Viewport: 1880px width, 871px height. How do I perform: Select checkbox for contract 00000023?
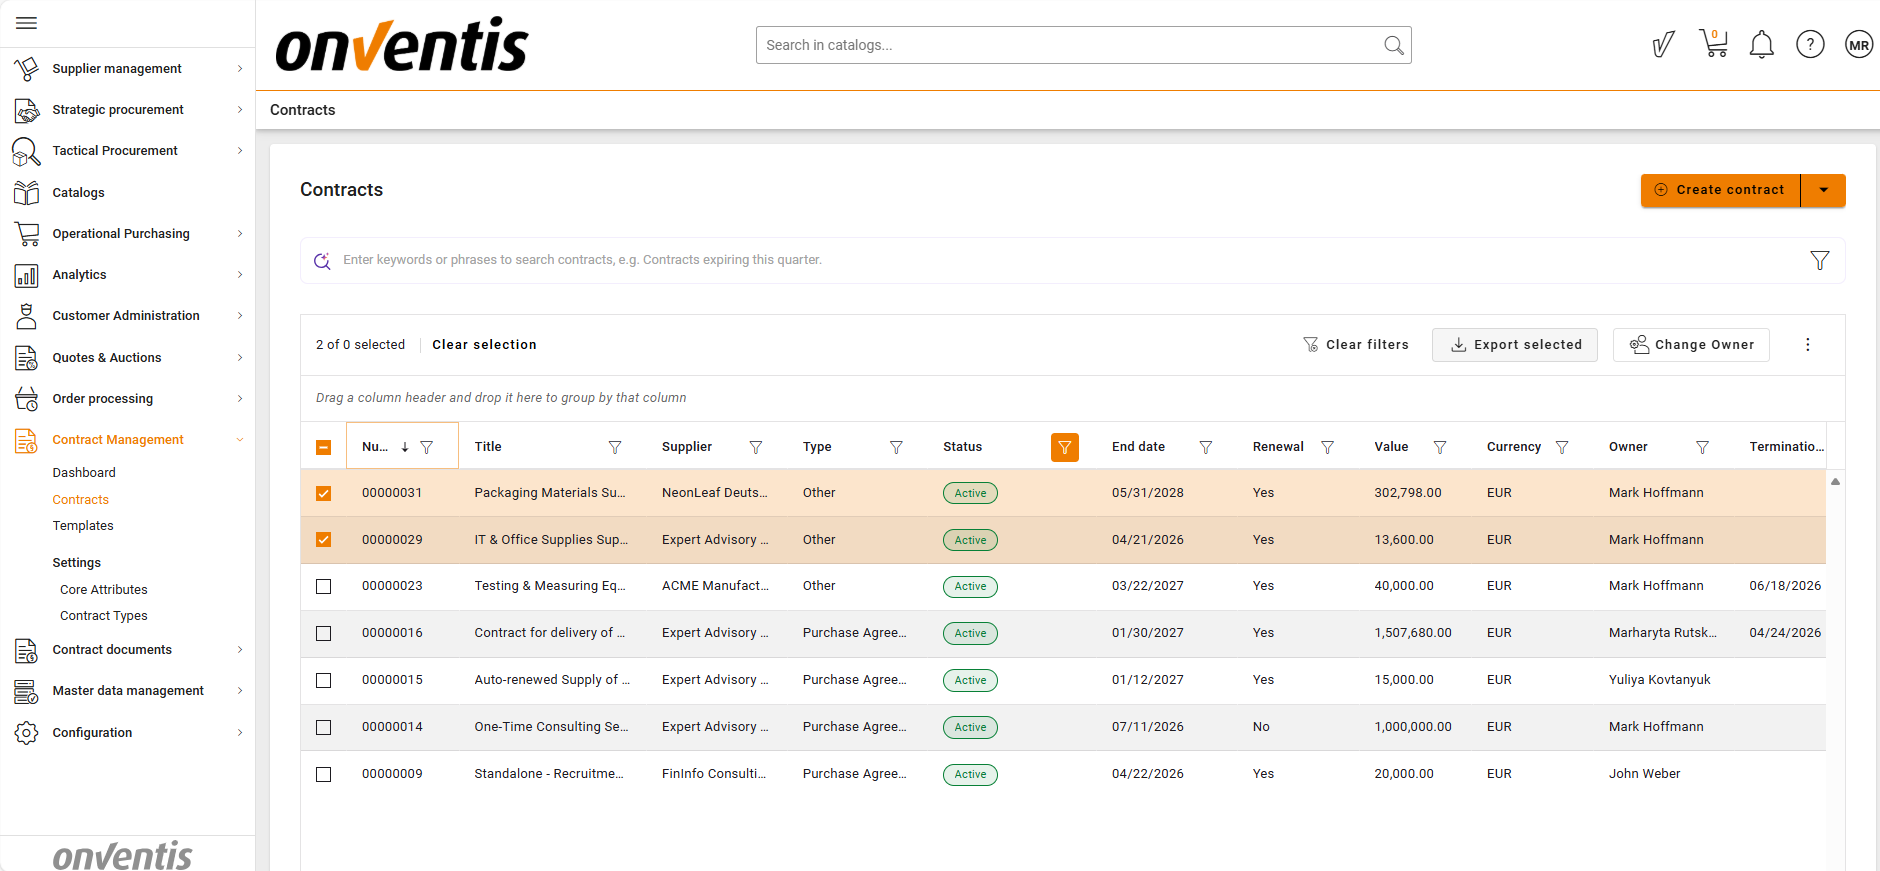pyautogui.click(x=323, y=586)
